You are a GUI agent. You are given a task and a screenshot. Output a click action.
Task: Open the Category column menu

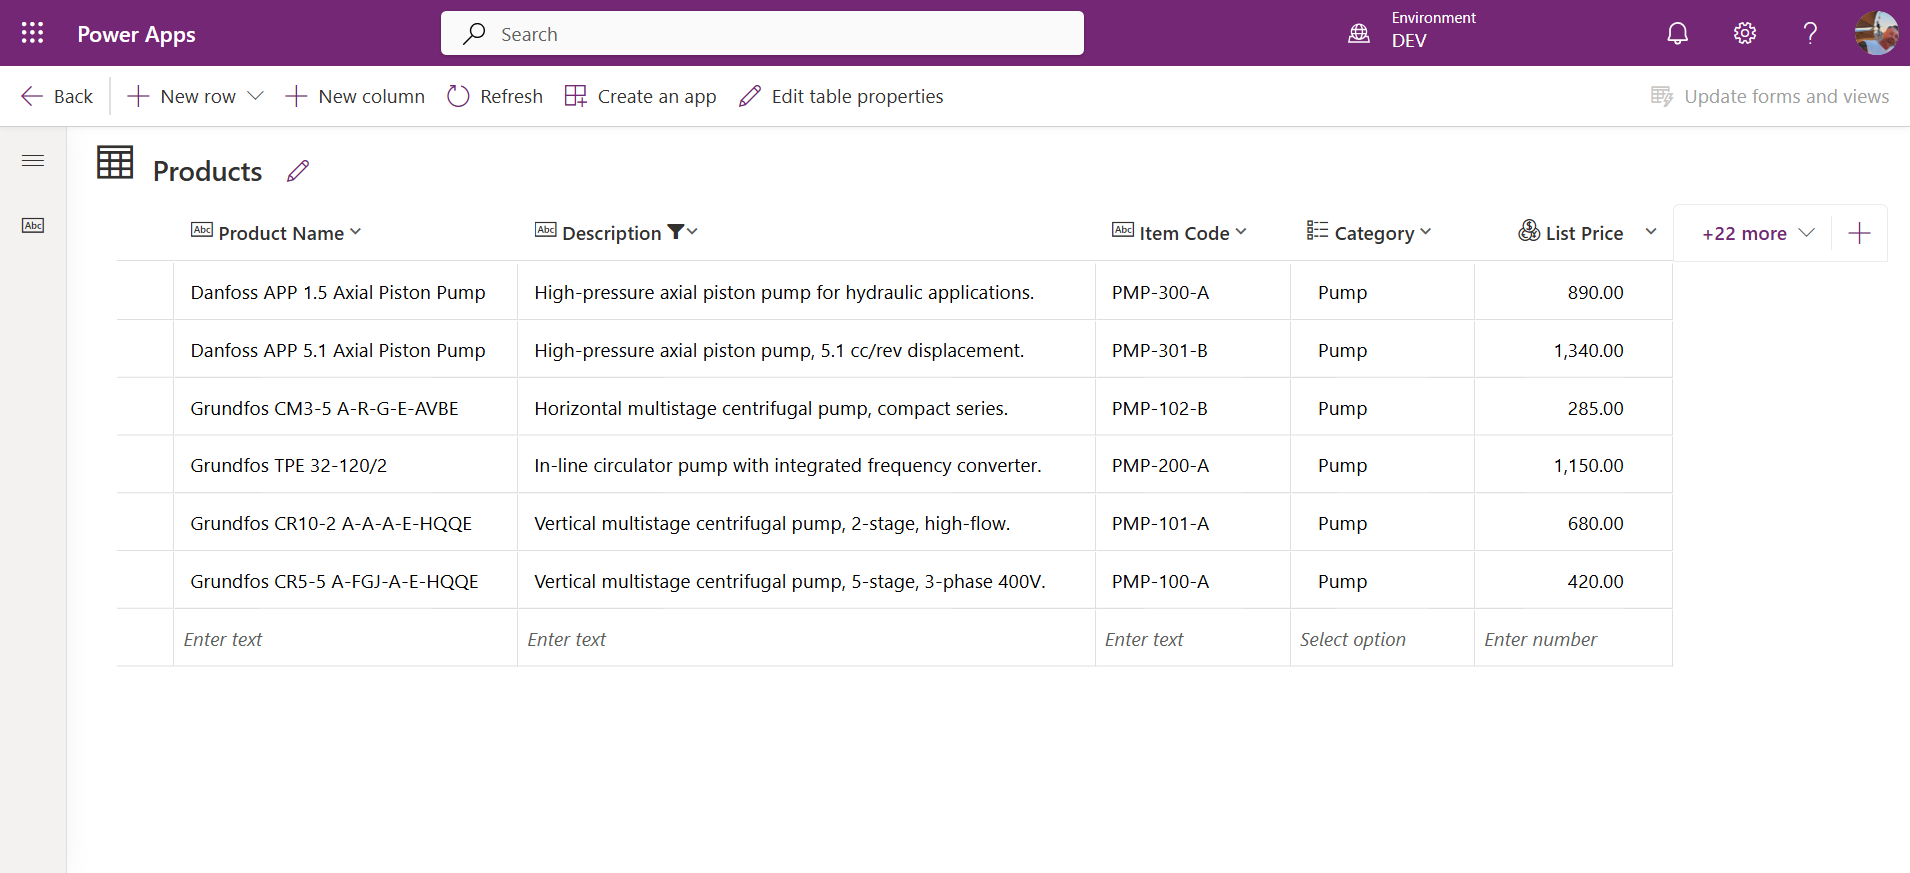(x=1426, y=232)
